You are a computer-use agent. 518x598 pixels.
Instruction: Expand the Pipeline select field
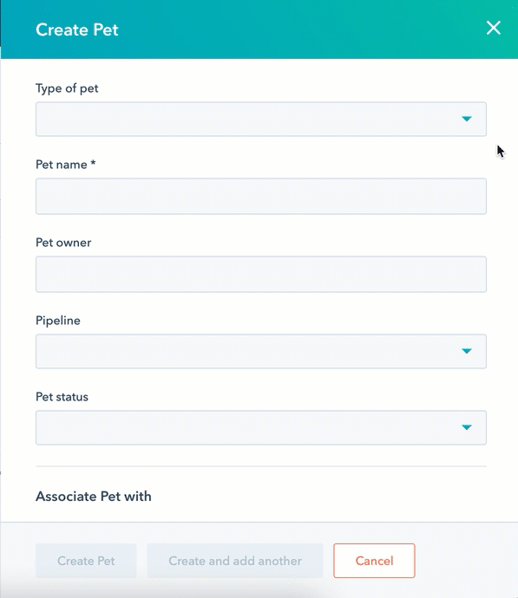coord(261,351)
